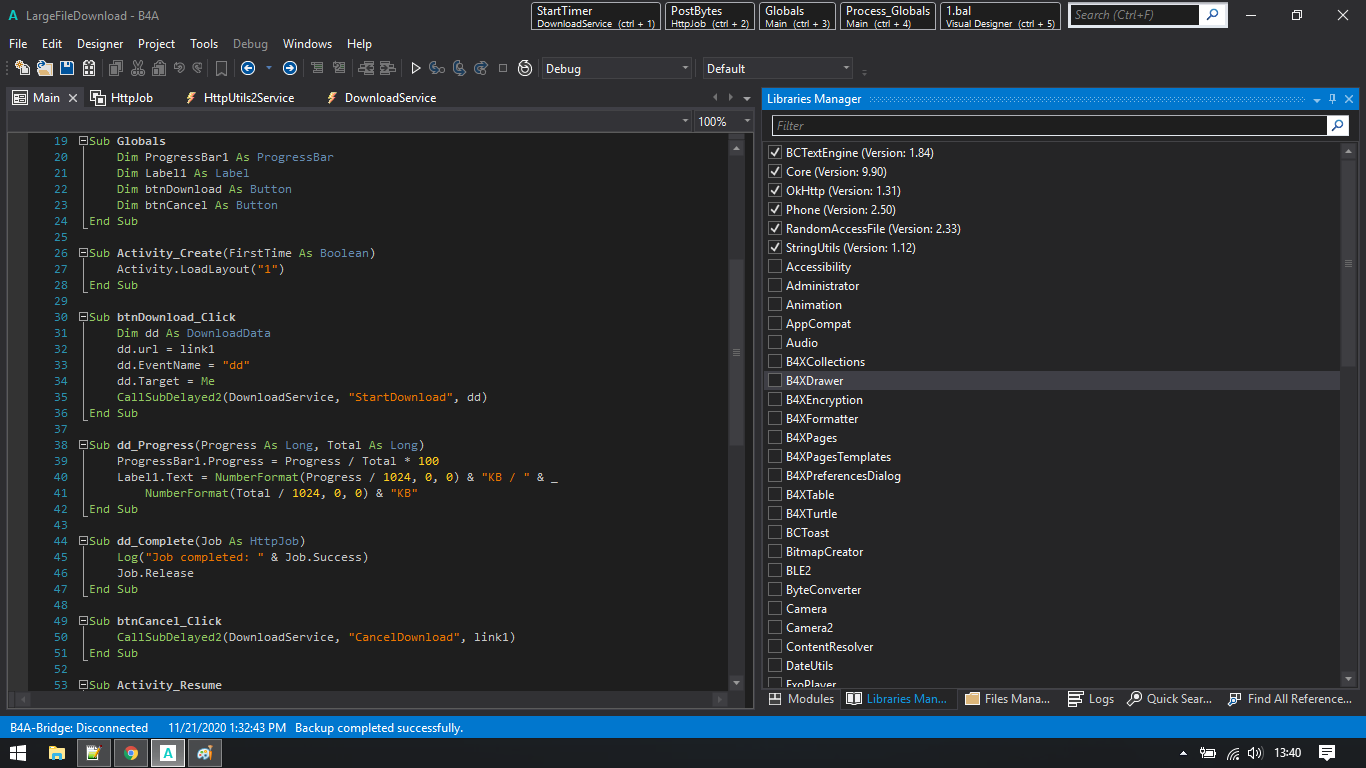Save the project with the floppy icon

[x=67, y=68]
